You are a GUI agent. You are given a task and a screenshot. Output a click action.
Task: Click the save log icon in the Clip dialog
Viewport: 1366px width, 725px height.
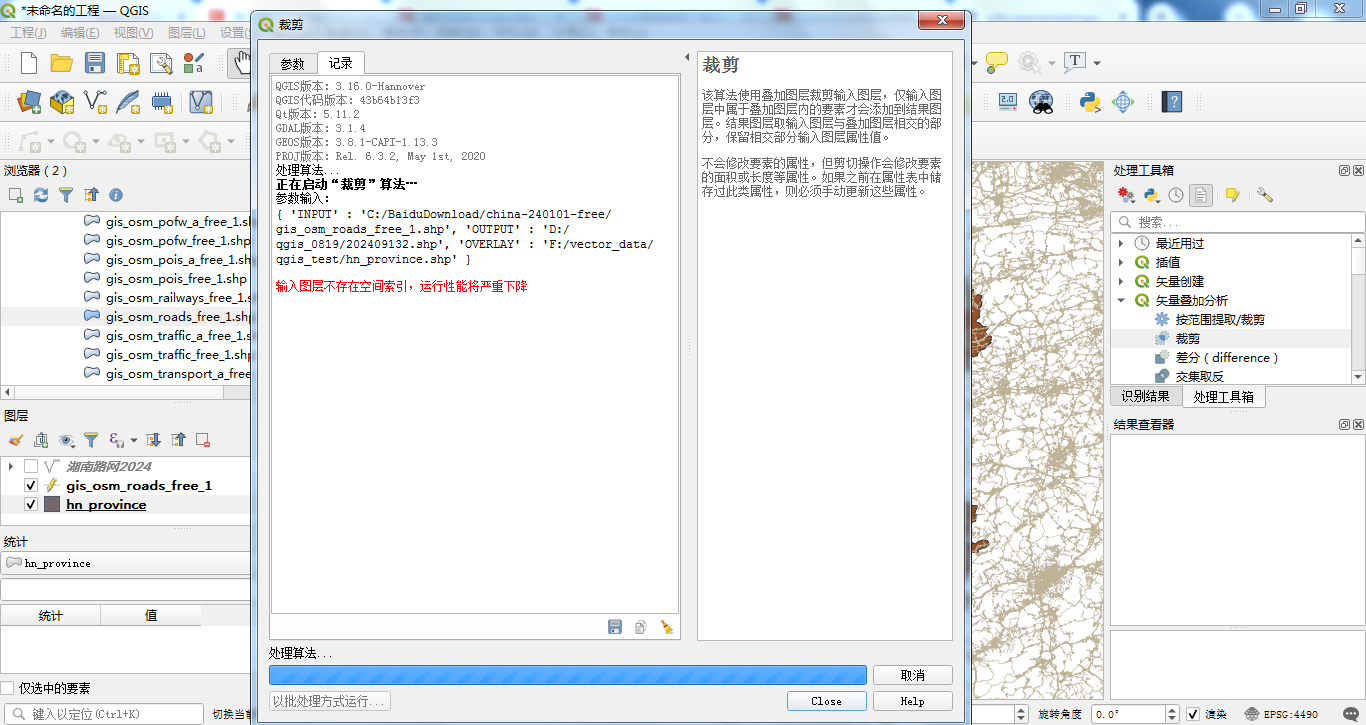pos(615,627)
